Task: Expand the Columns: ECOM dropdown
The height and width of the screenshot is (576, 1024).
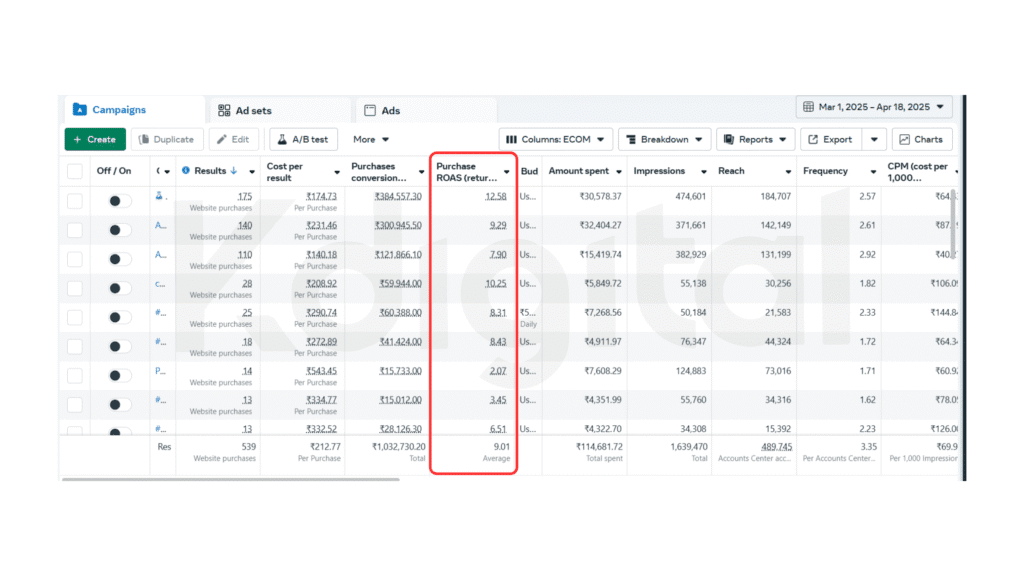Action: pyautogui.click(x=555, y=140)
